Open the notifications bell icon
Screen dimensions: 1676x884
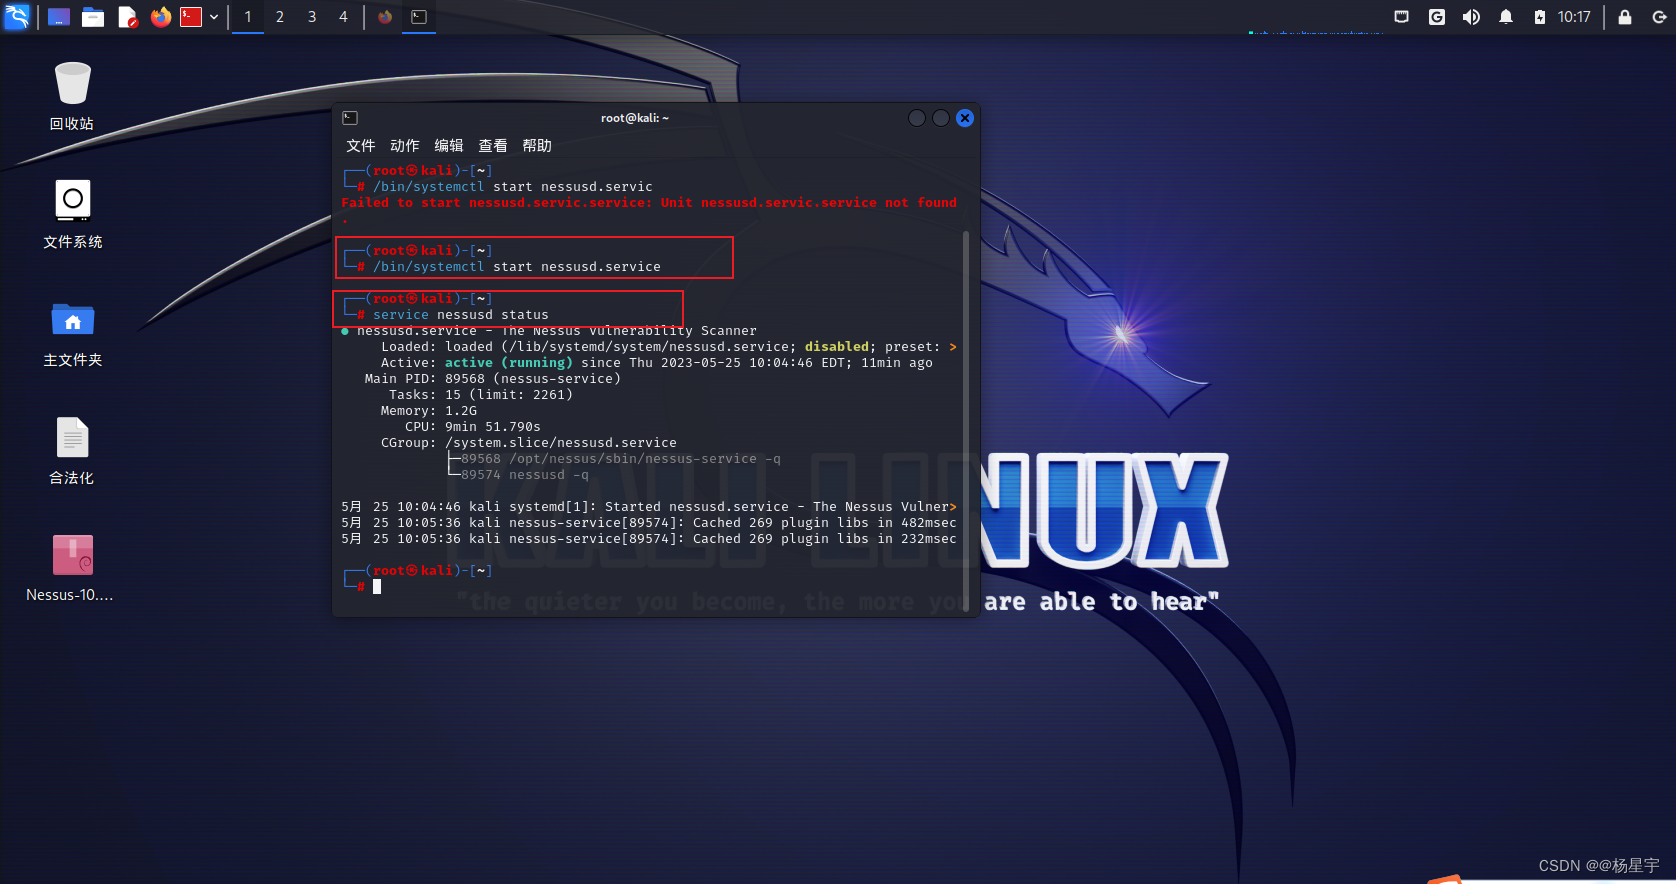point(1506,17)
